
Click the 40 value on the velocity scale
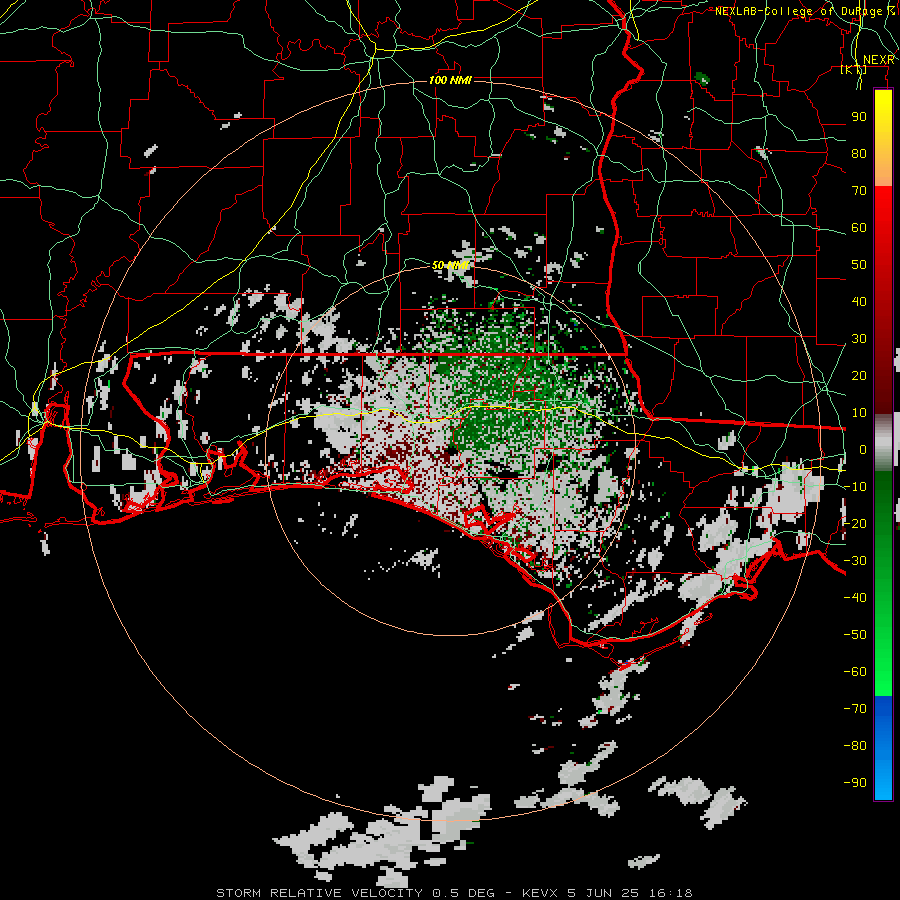pos(859,301)
